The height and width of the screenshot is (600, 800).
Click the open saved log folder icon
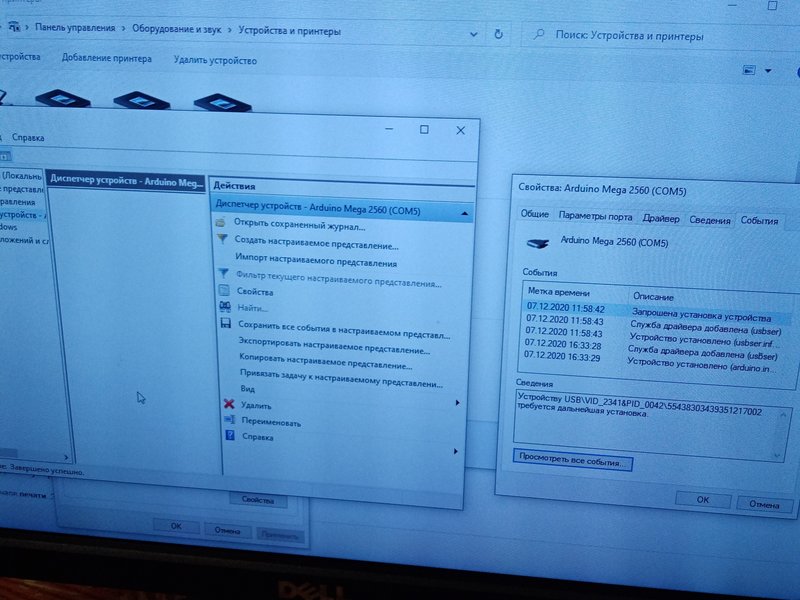pos(221,223)
